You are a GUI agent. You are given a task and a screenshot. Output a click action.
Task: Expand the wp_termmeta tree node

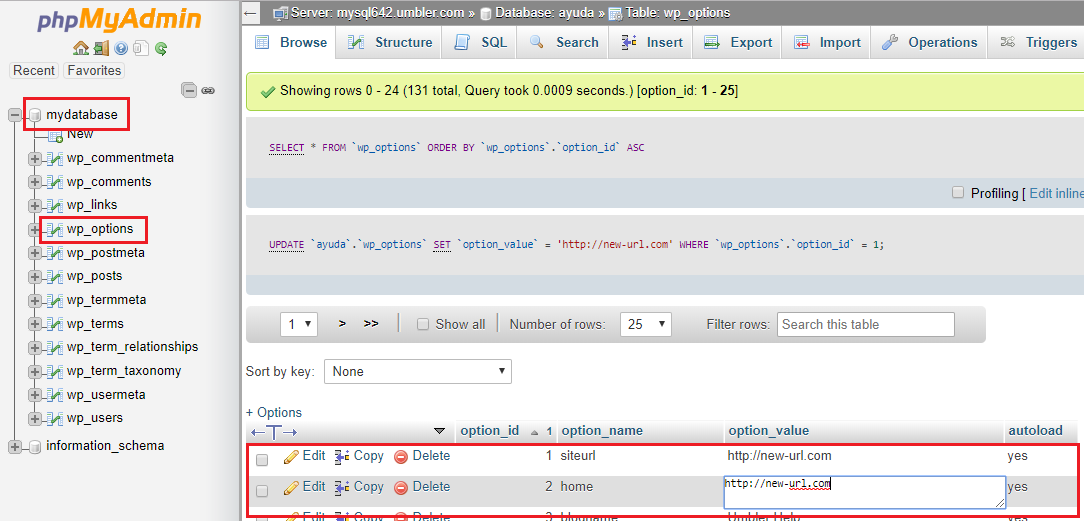35,301
